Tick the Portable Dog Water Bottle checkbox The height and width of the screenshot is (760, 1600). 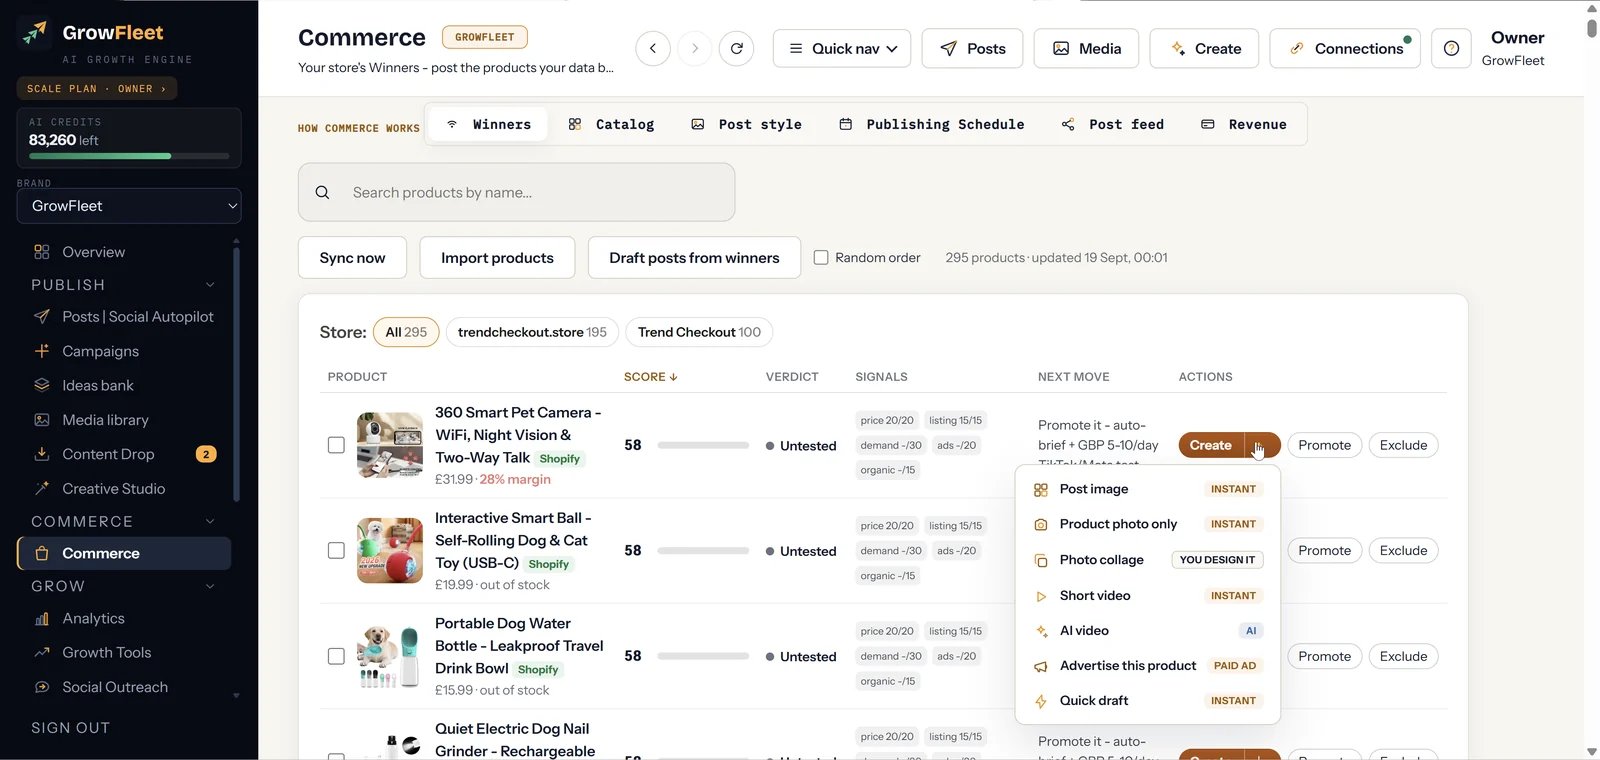point(336,656)
